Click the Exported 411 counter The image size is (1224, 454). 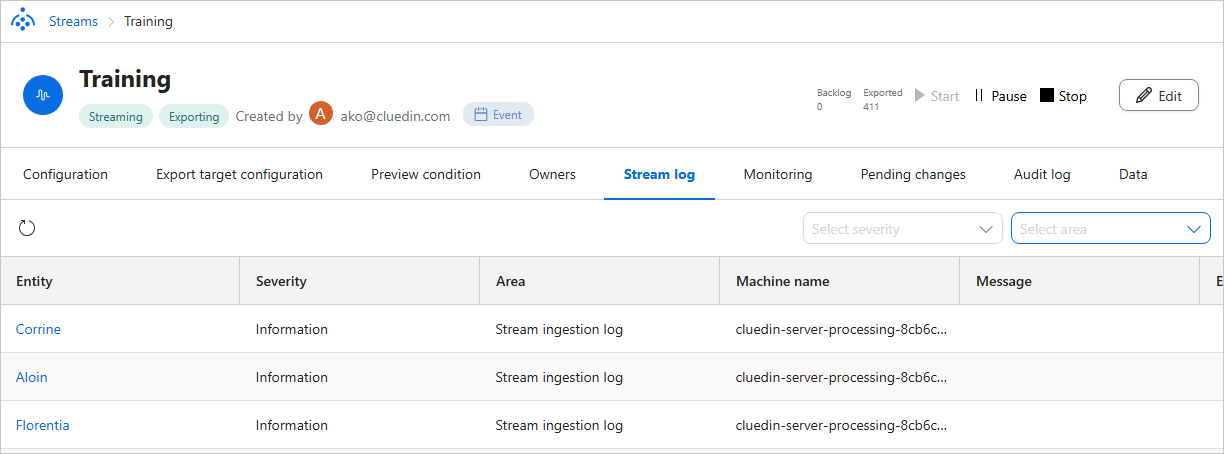(882, 100)
